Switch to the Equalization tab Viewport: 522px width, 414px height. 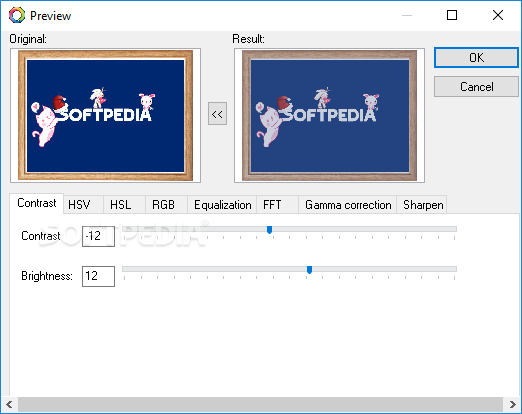(223, 205)
